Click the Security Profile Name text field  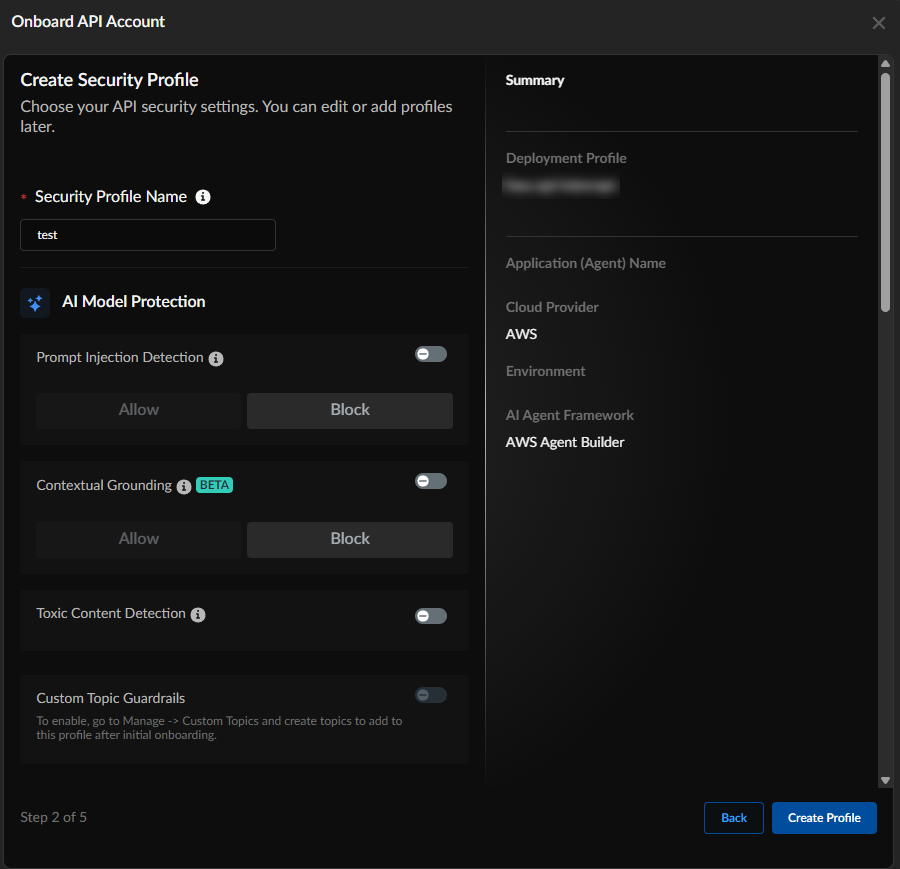pos(148,235)
